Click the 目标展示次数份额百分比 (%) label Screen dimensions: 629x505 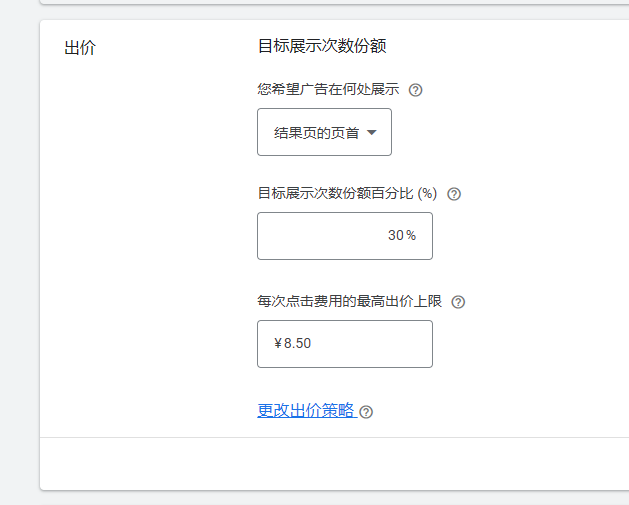tap(347, 194)
